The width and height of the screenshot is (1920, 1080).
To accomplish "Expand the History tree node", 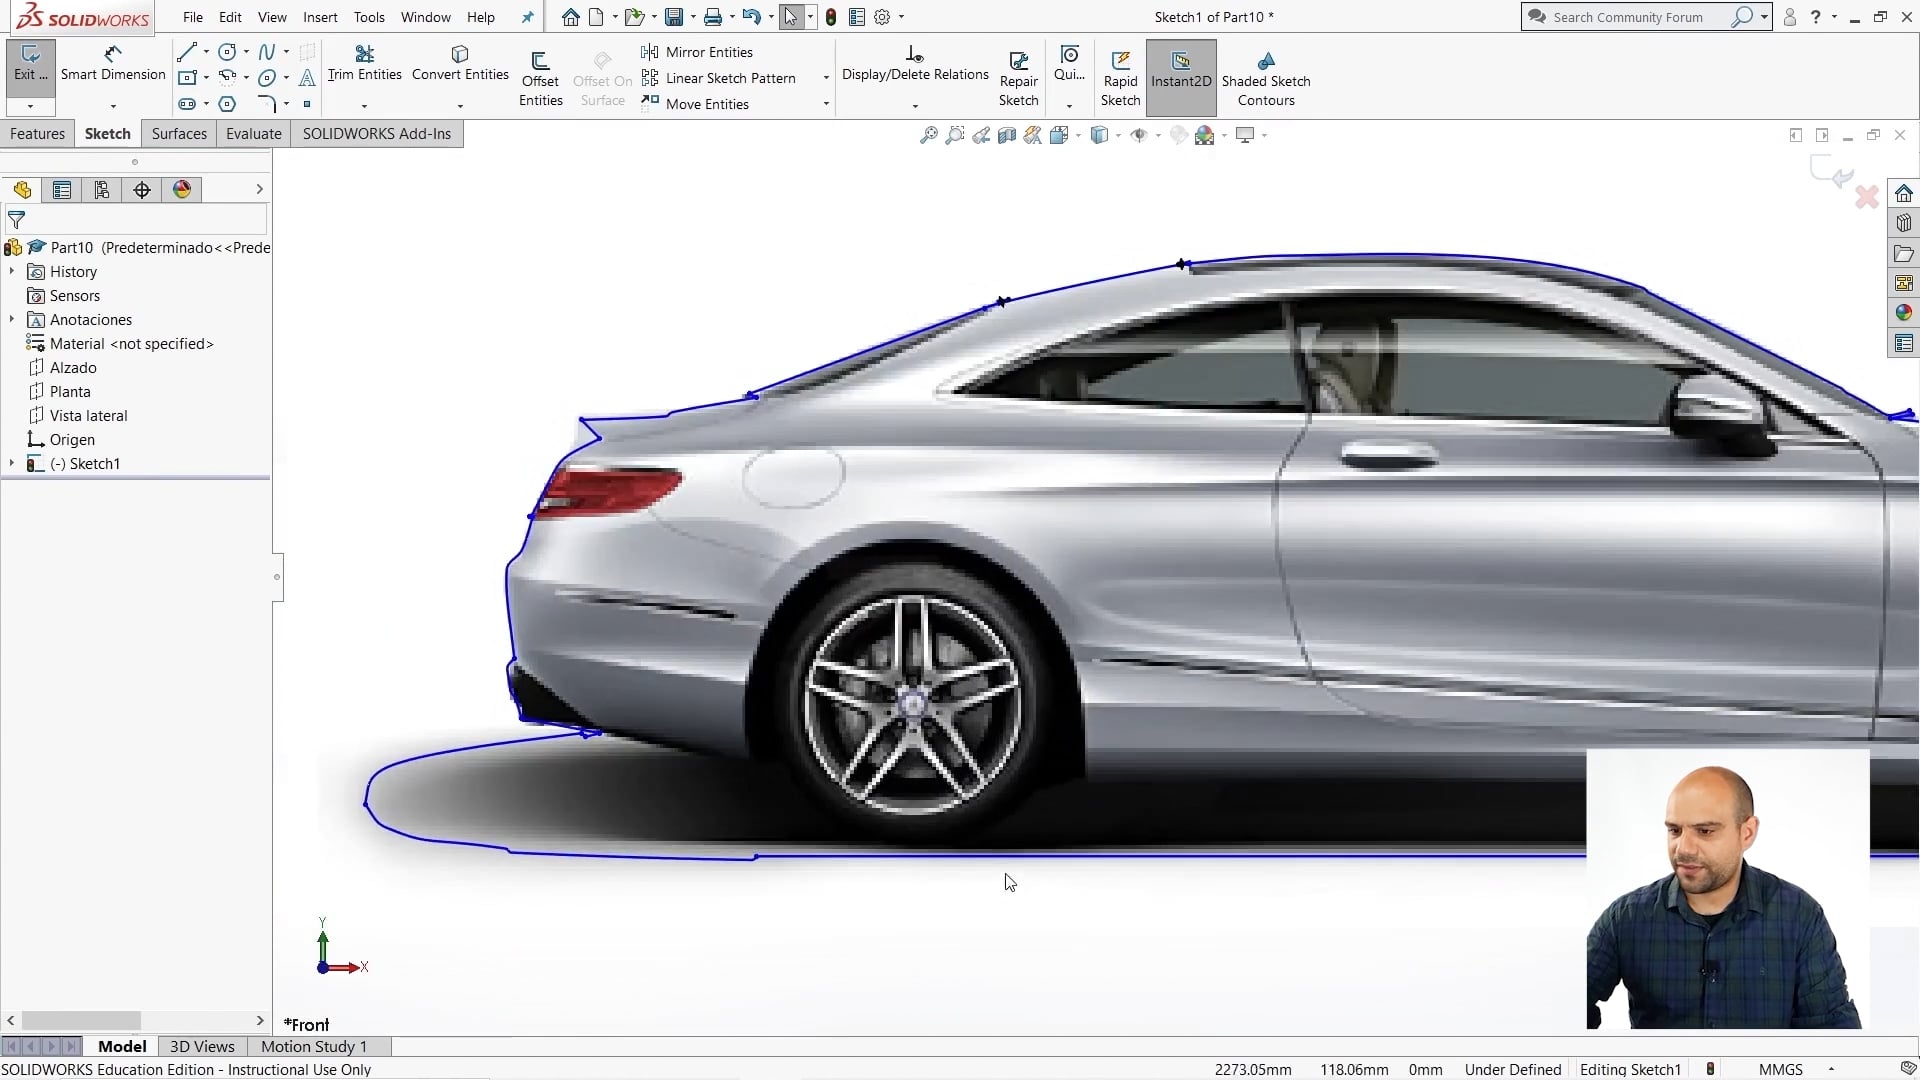I will click(11, 272).
